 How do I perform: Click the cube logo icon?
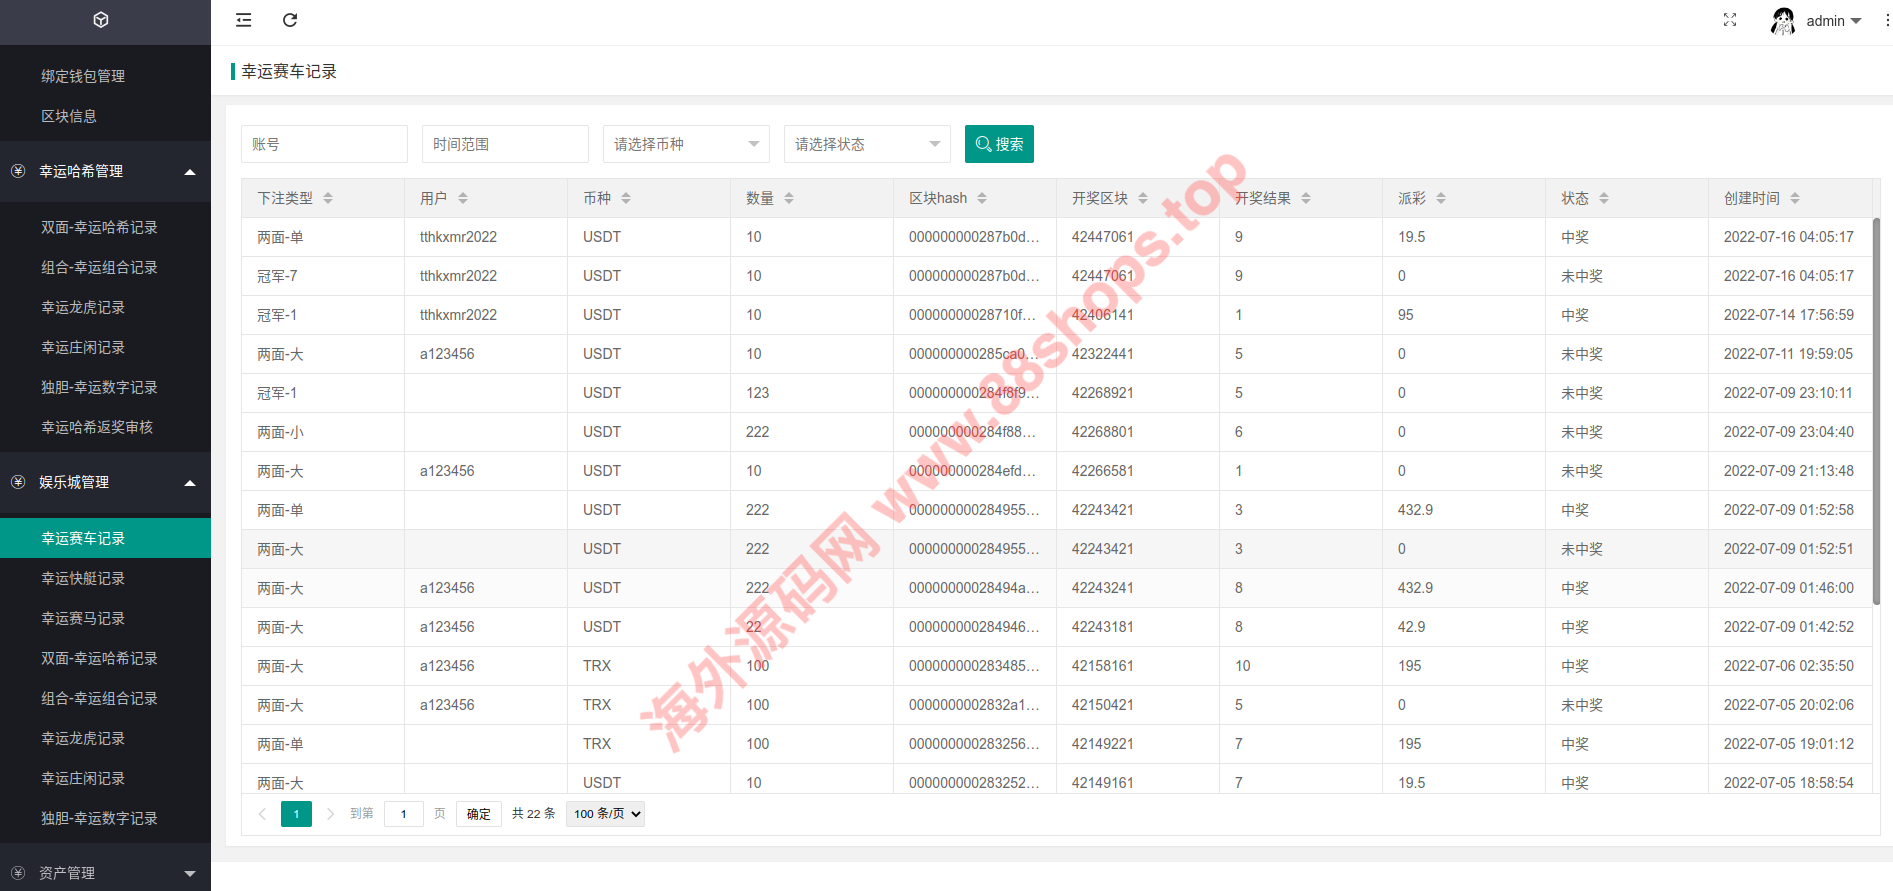pyautogui.click(x=101, y=20)
